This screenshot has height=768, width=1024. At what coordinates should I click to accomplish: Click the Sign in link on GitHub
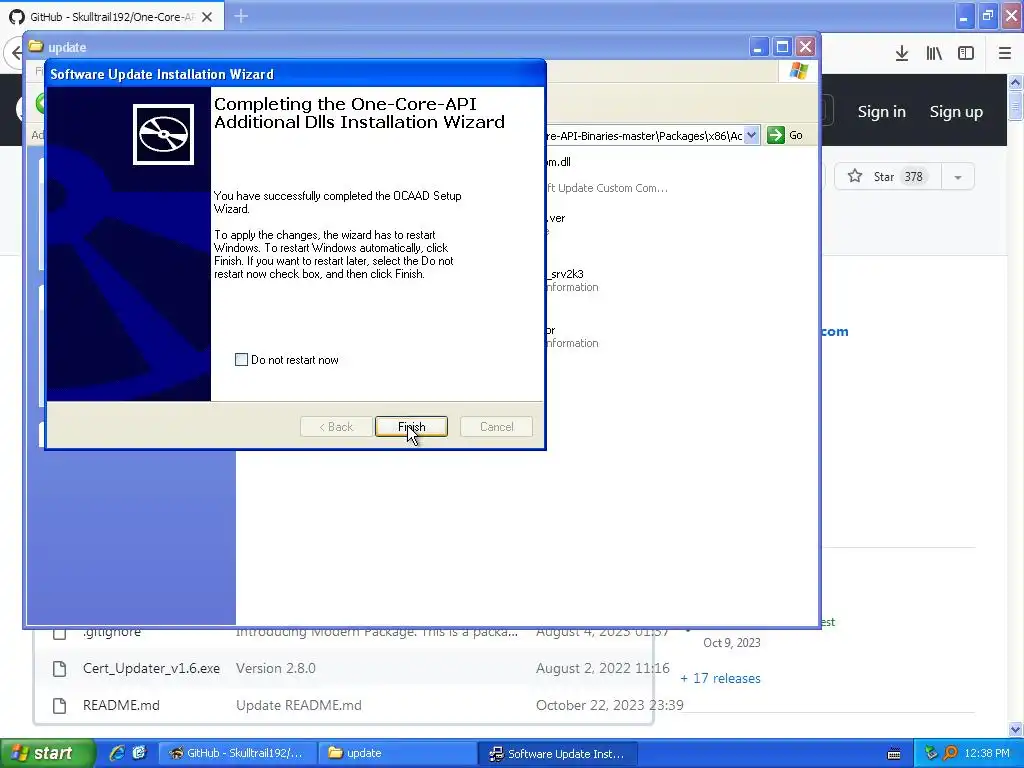coord(882,112)
